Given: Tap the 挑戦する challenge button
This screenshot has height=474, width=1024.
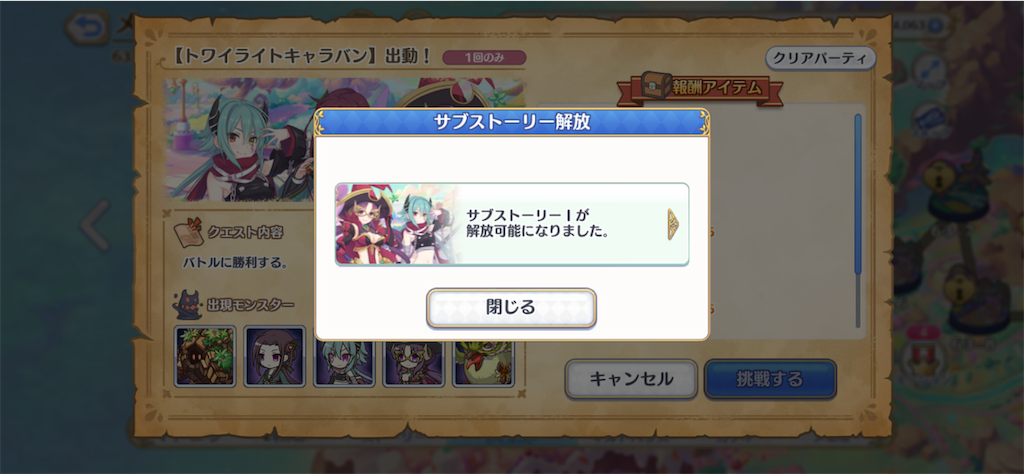Looking at the screenshot, I should point(770,379).
